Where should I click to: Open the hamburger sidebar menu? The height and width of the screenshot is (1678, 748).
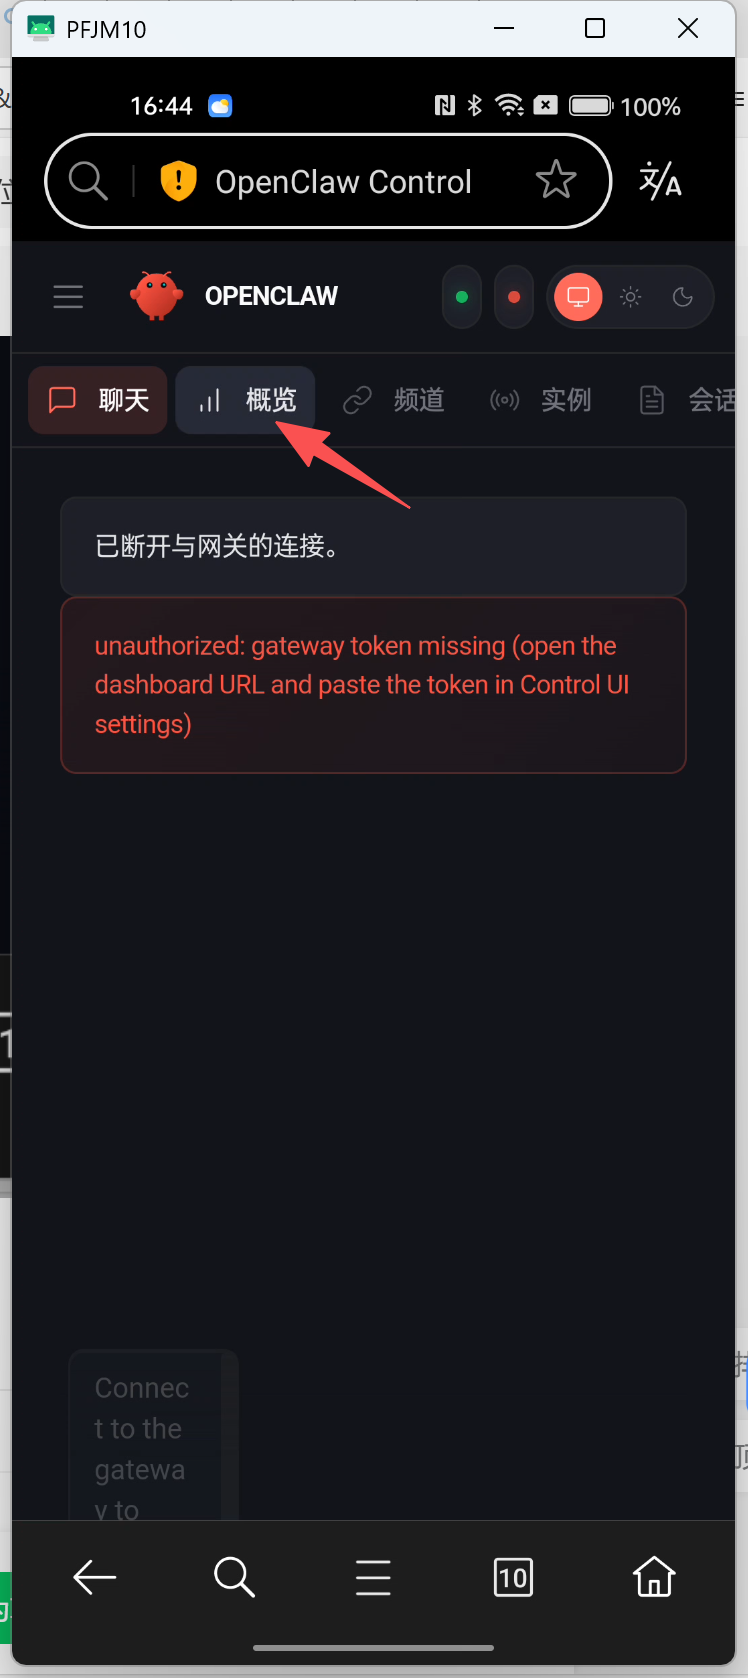[x=68, y=297]
